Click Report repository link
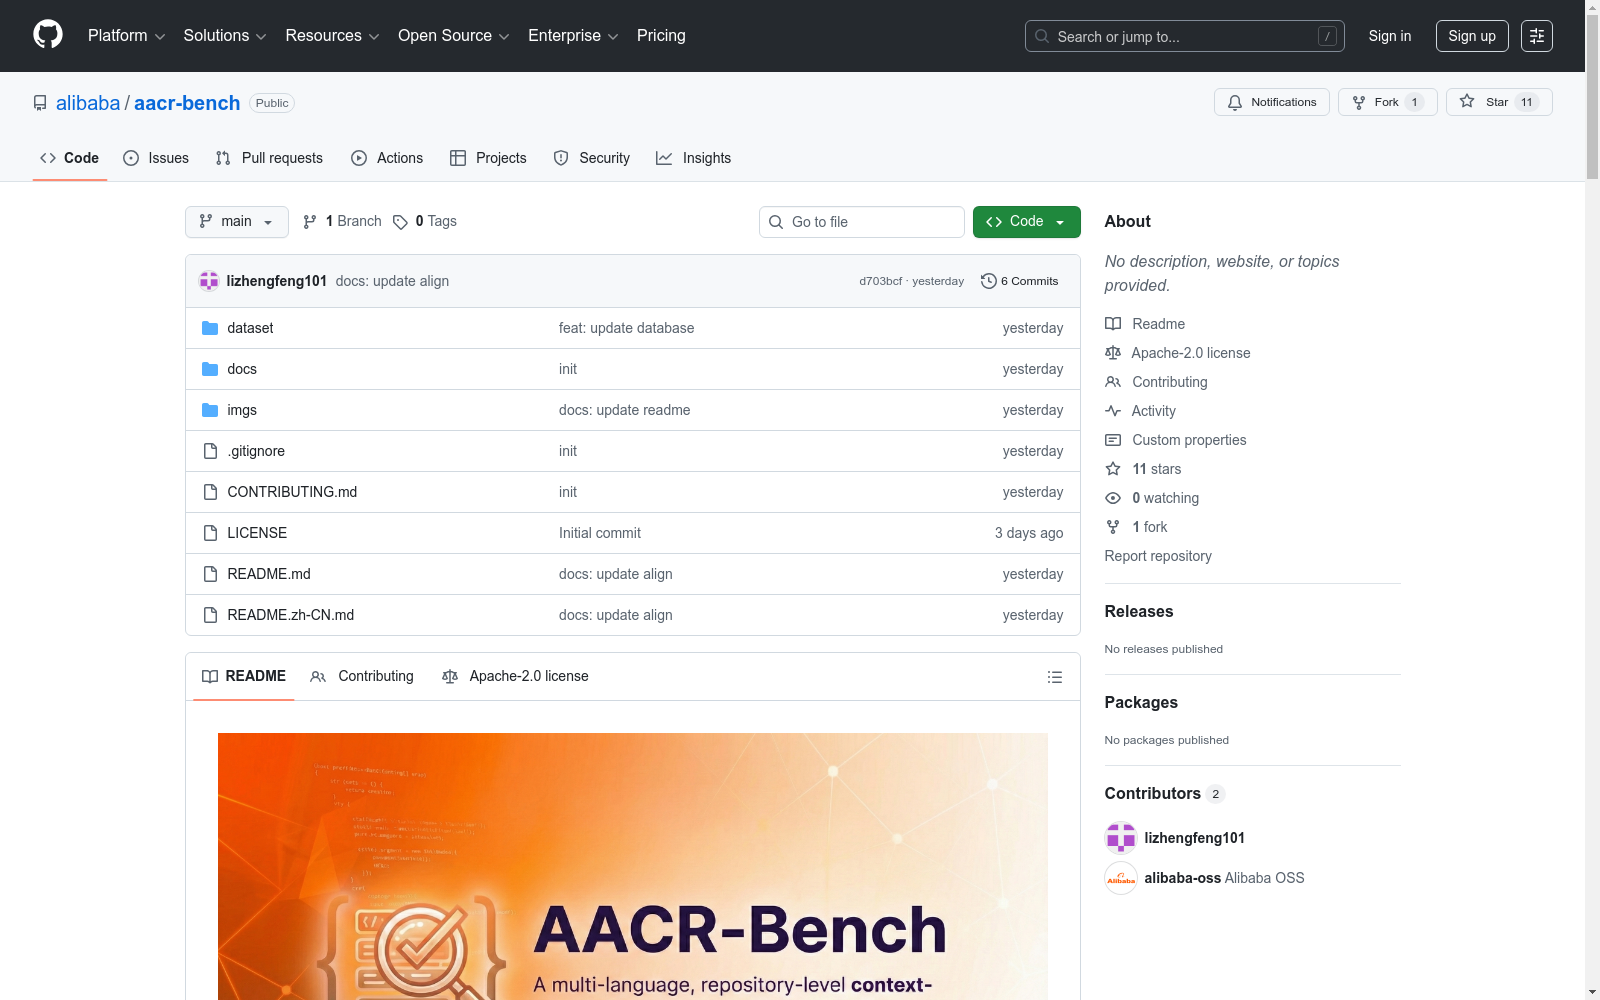 (x=1158, y=556)
